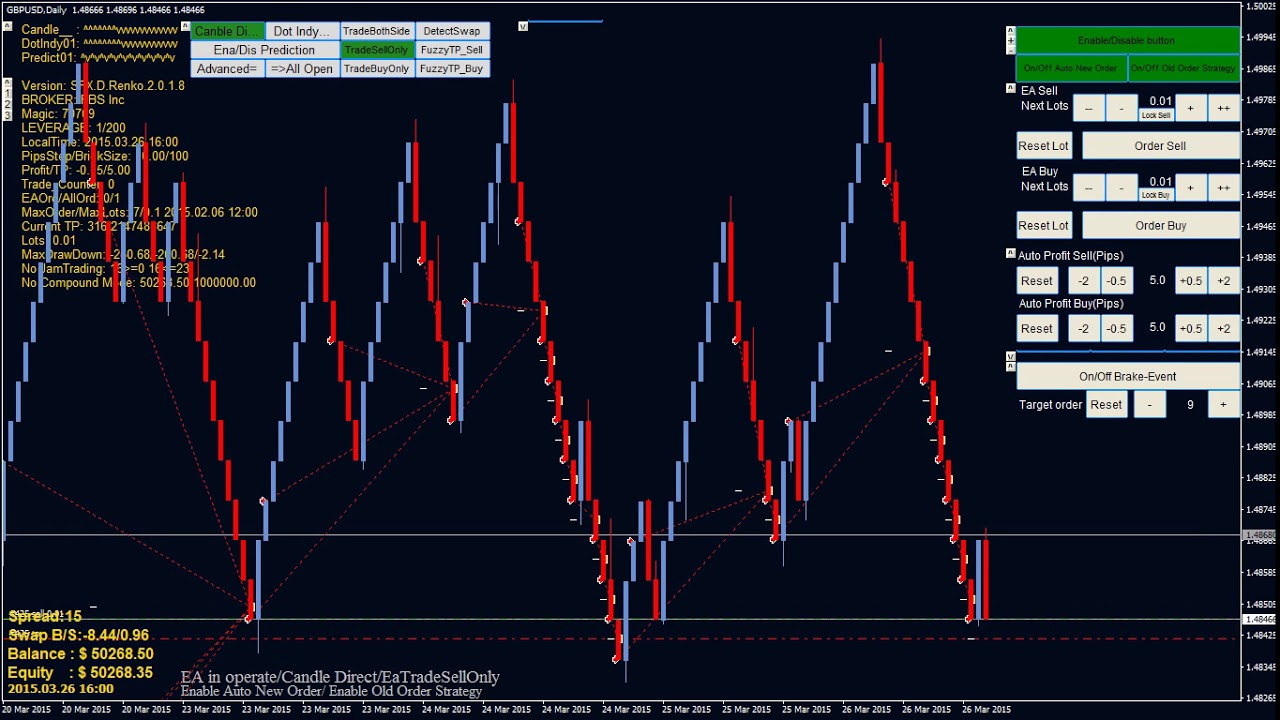Click +2 for Auto Profit Buy
This screenshot has width=1280, height=720.
coord(1223,329)
